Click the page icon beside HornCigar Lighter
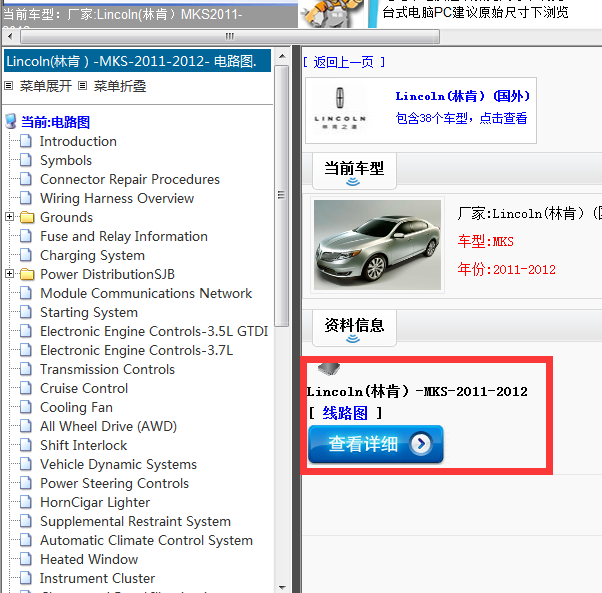Screen dimensions: 602x593 click(x=26, y=502)
